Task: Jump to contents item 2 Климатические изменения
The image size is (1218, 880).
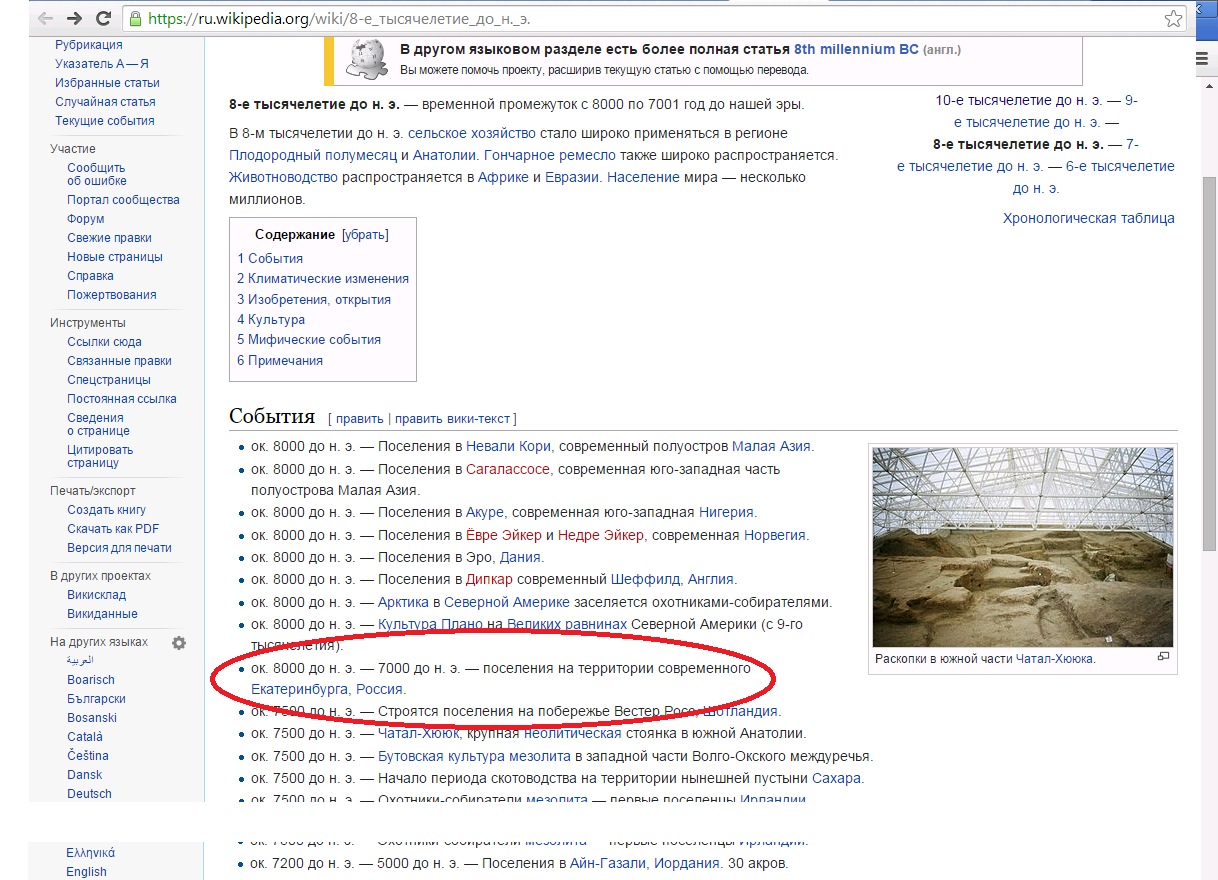Action: (x=323, y=279)
